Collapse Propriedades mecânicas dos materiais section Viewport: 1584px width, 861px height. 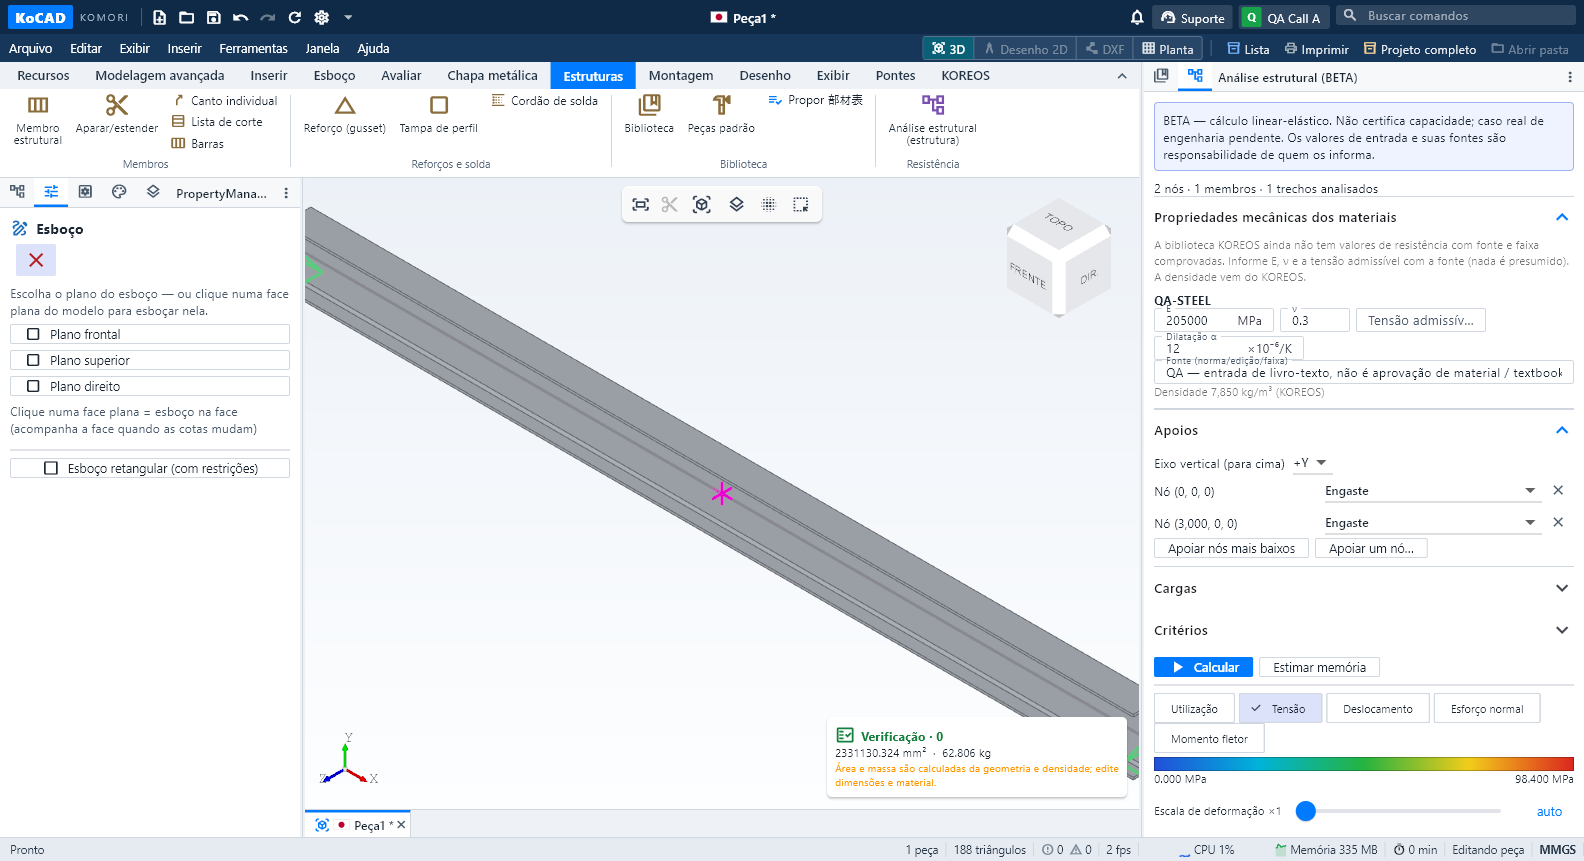[1562, 217]
